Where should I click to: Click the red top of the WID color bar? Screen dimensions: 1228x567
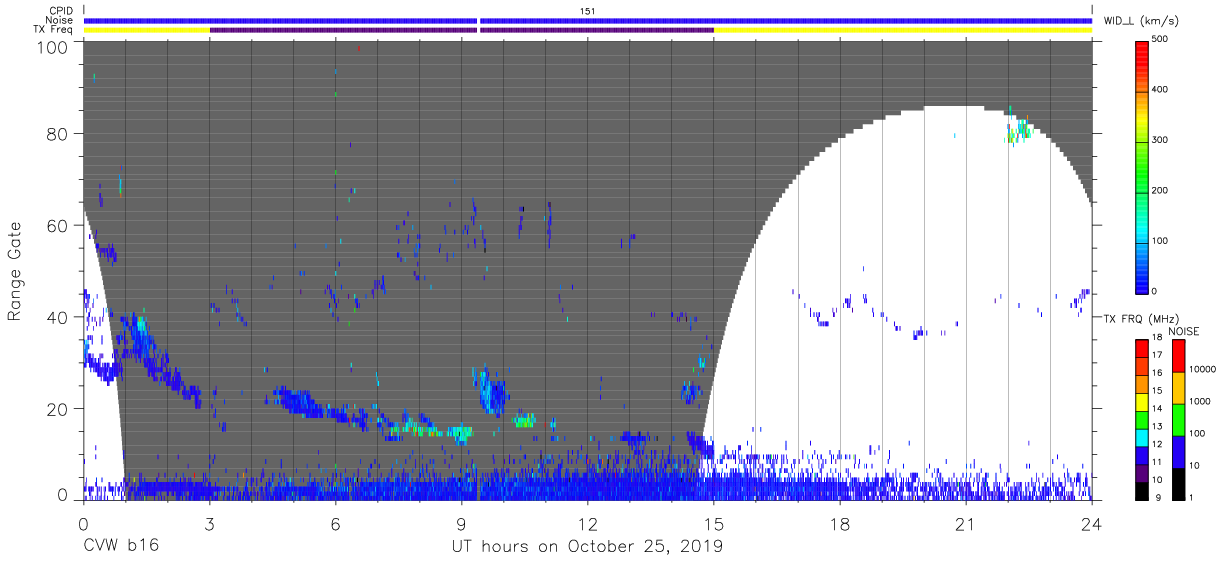pos(1141,50)
